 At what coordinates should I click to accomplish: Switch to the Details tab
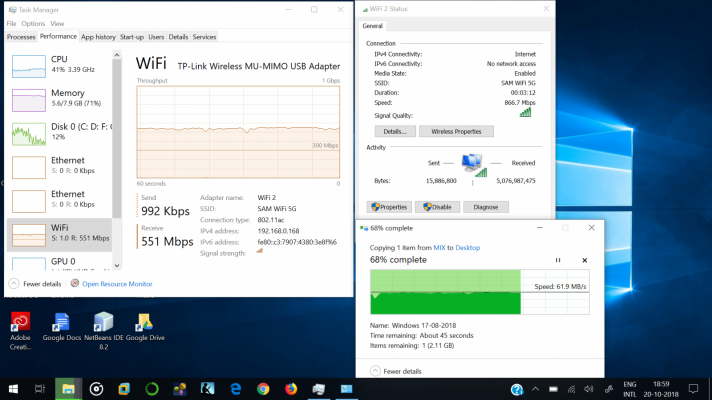pyautogui.click(x=178, y=37)
